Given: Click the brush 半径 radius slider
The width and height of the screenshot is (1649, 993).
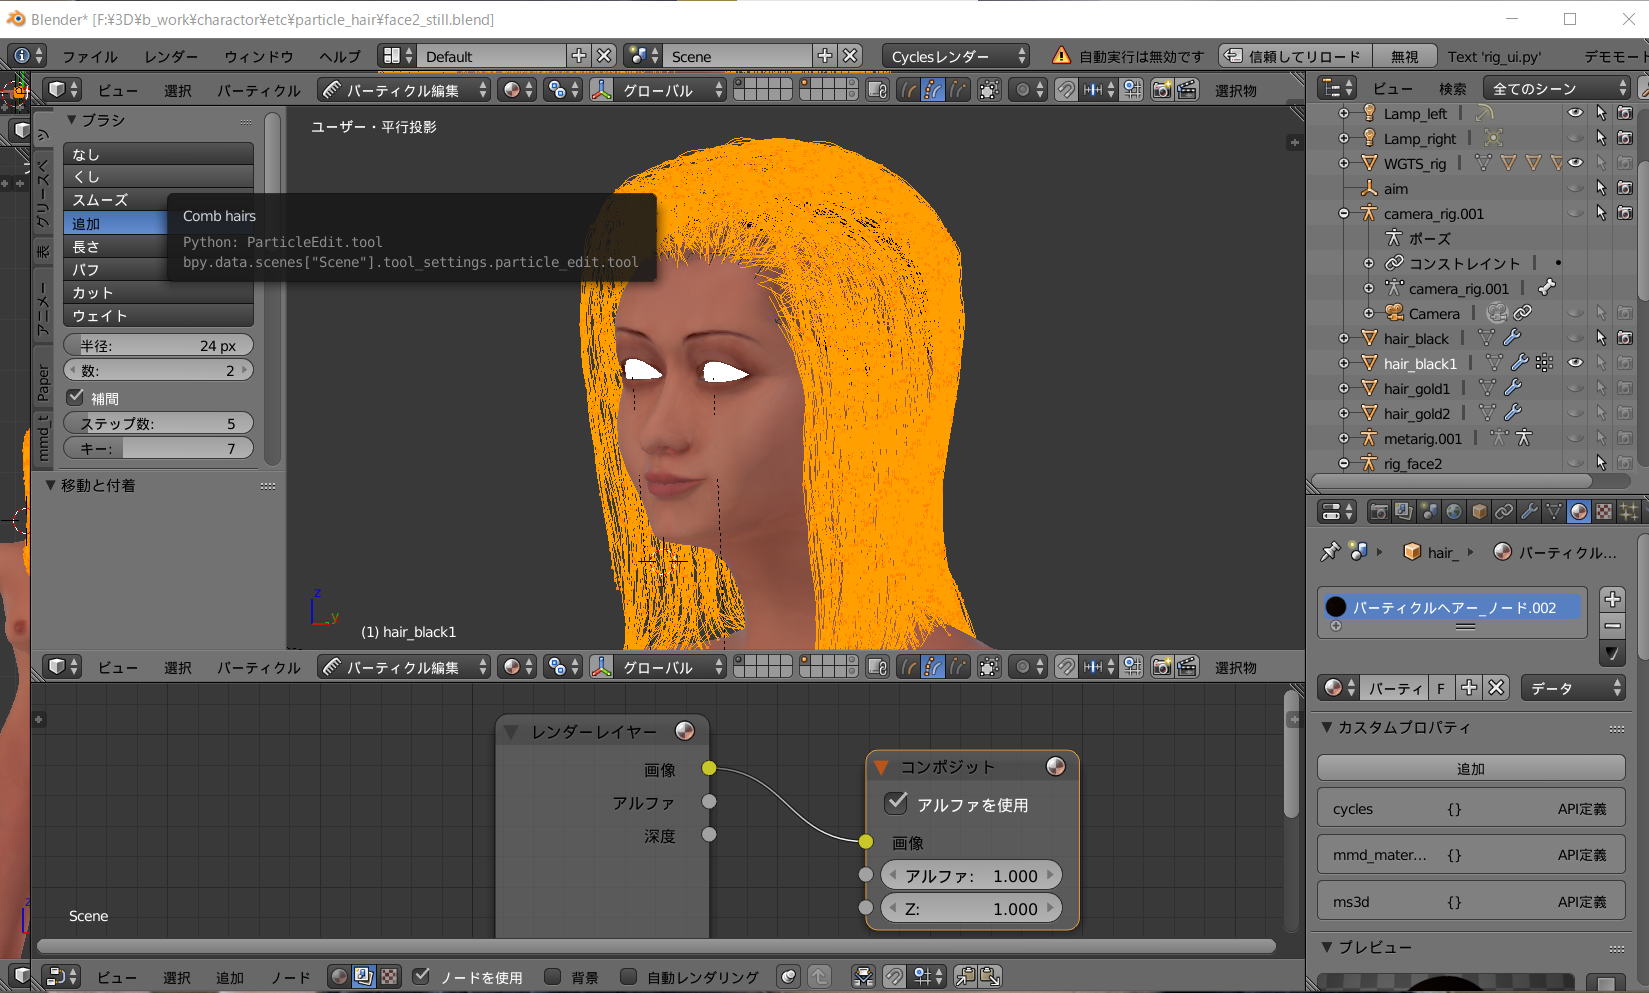Looking at the screenshot, I should tap(158, 346).
